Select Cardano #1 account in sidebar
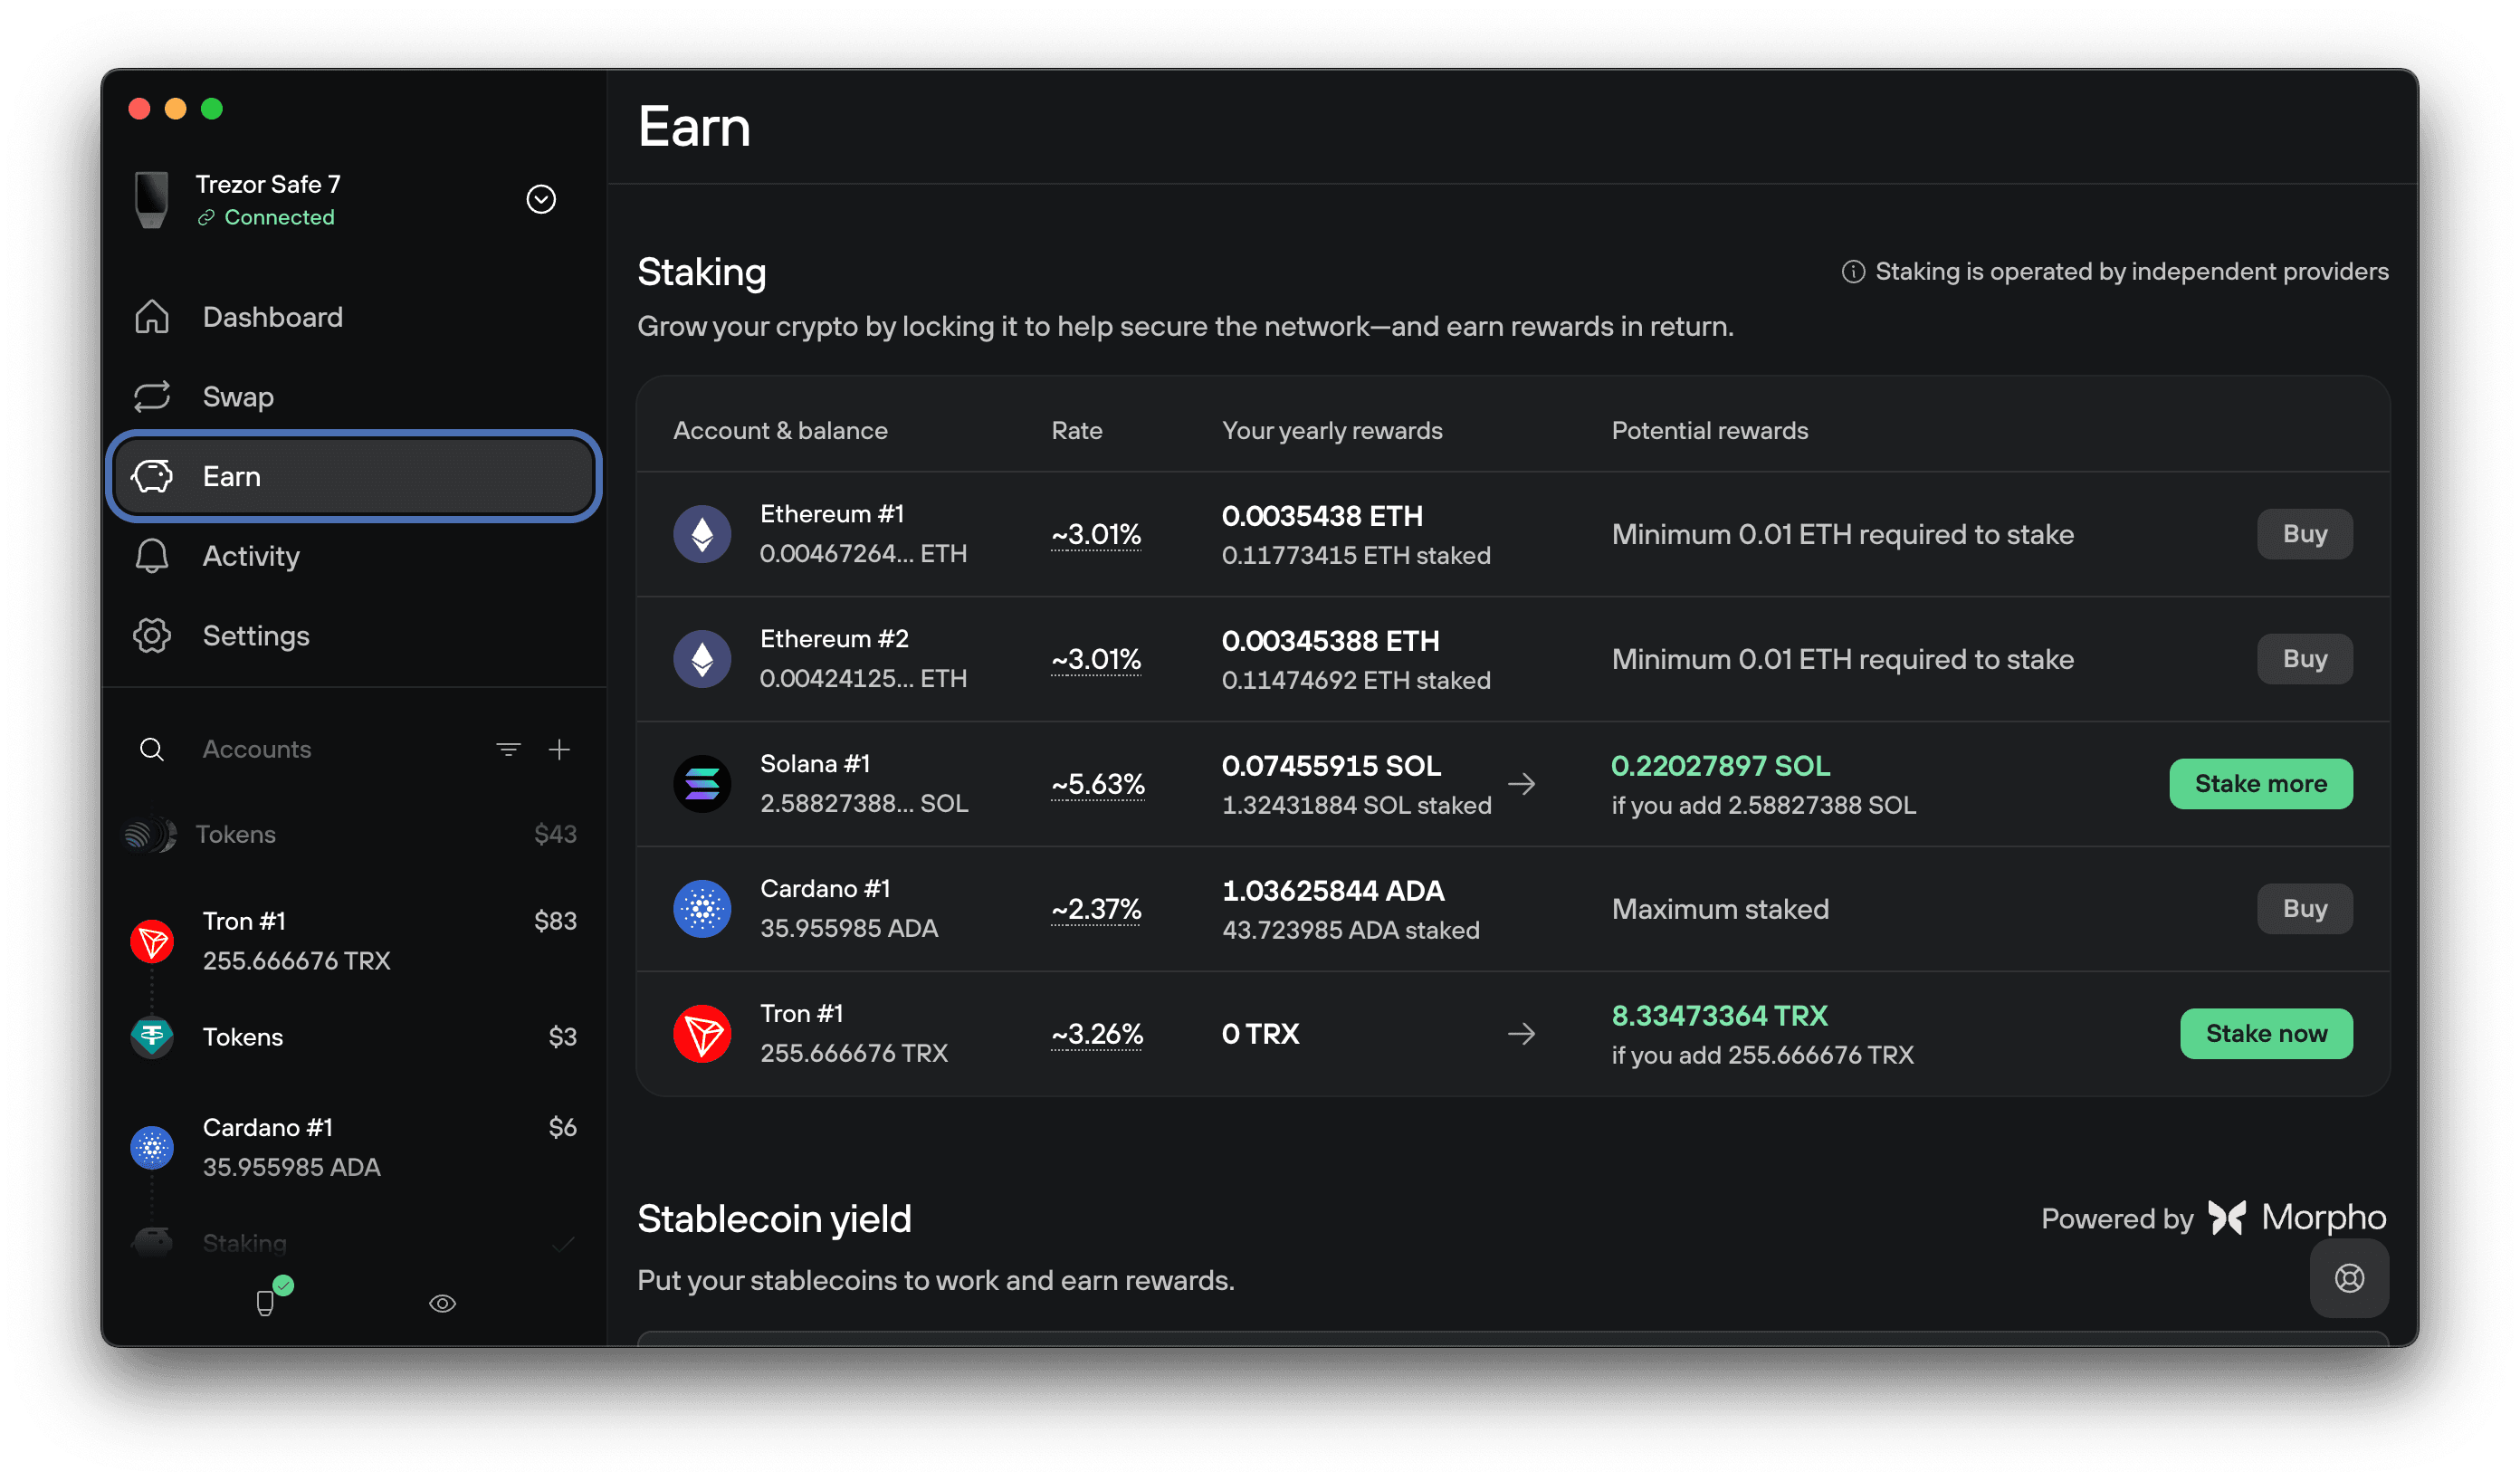Image resolution: width=2520 pixels, height=1481 pixels. click(354, 1148)
